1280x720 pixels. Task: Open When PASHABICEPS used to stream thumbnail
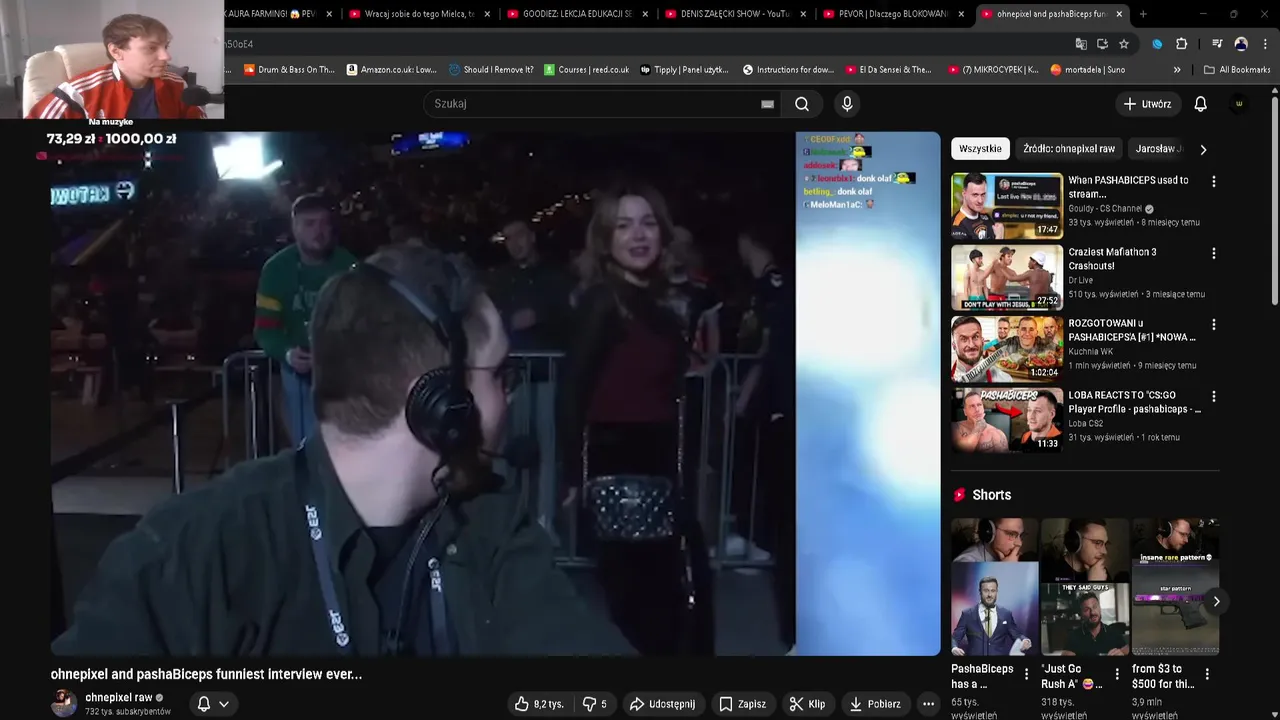1007,206
